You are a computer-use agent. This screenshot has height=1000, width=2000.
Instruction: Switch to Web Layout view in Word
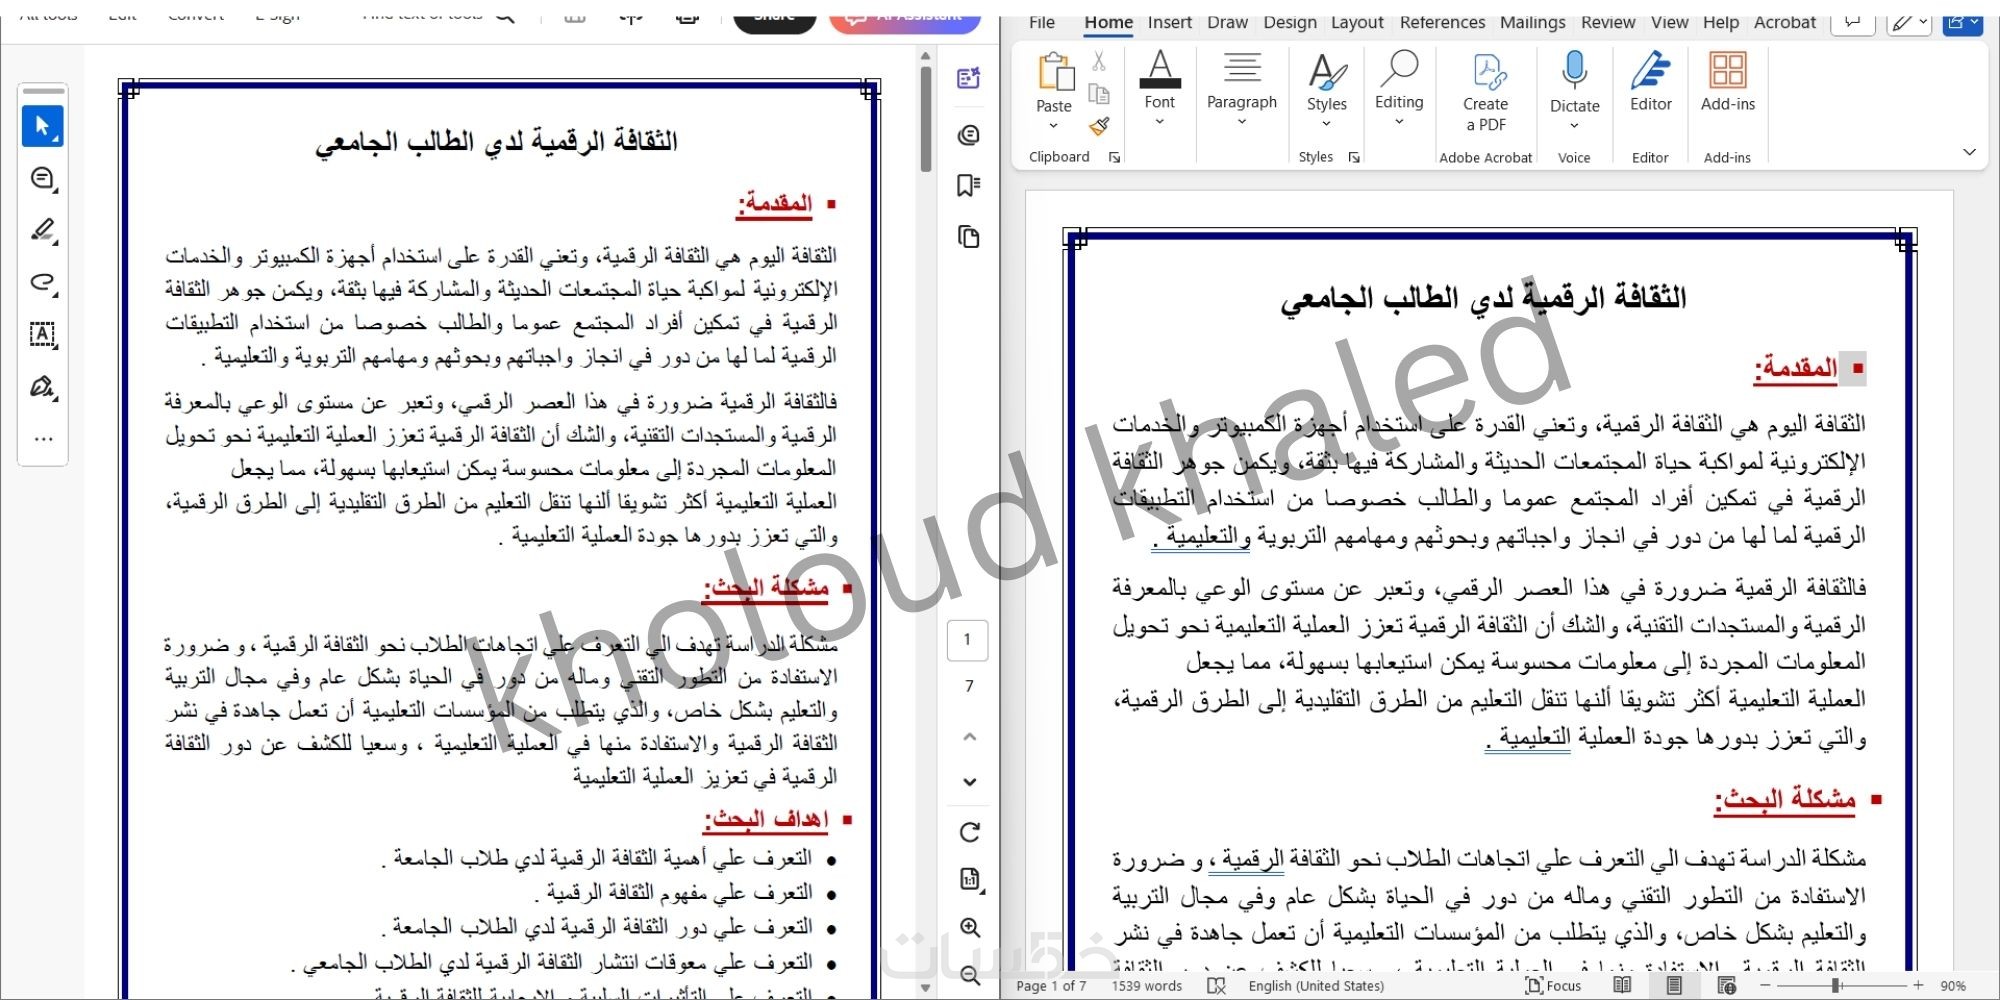point(1726,986)
